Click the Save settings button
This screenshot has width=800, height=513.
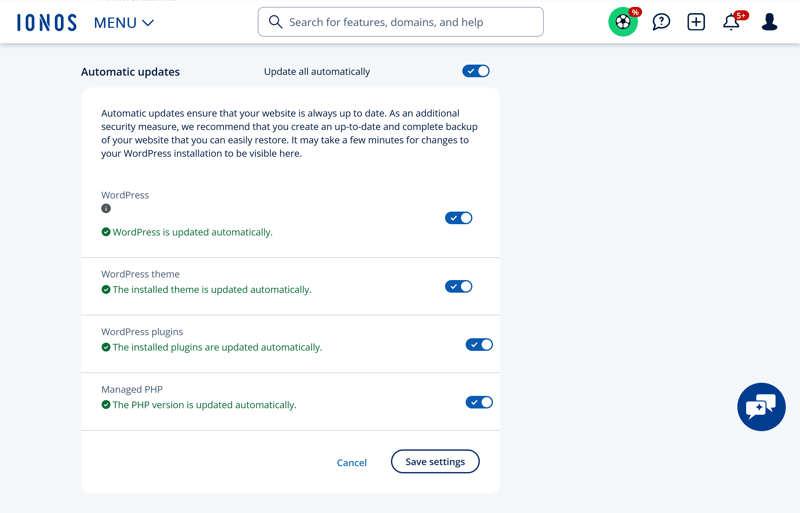(435, 461)
